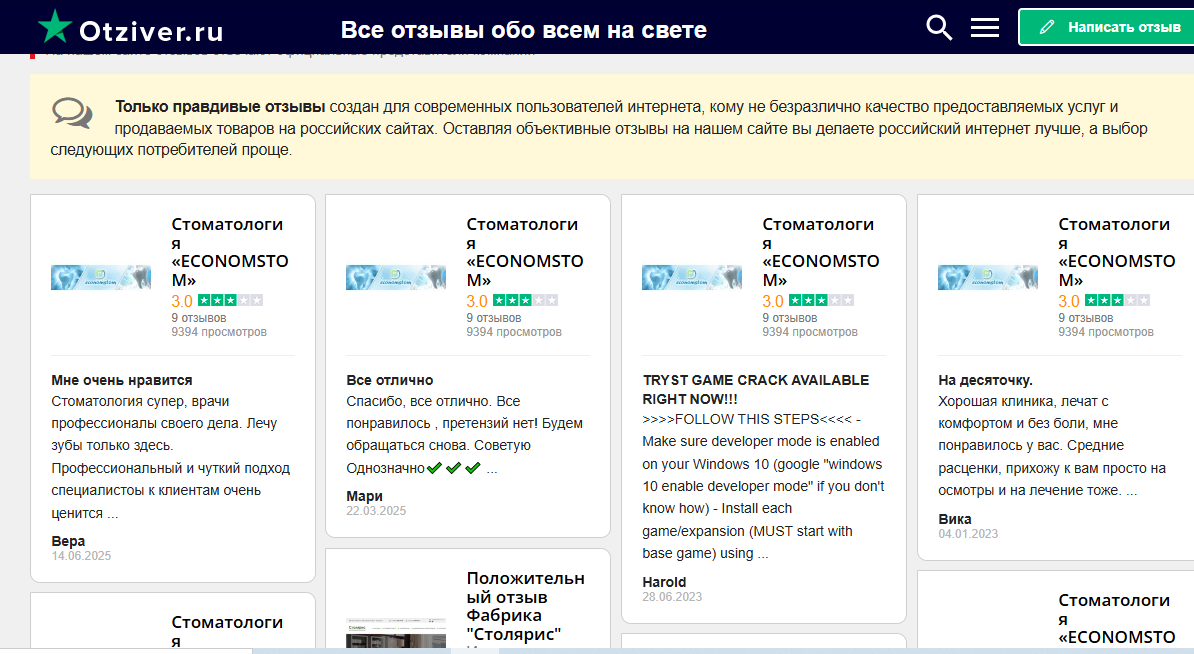The height and width of the screenshot is (654, 1194).
Task: Click Otziver.ru site name text
Action: tap(152, 31)
